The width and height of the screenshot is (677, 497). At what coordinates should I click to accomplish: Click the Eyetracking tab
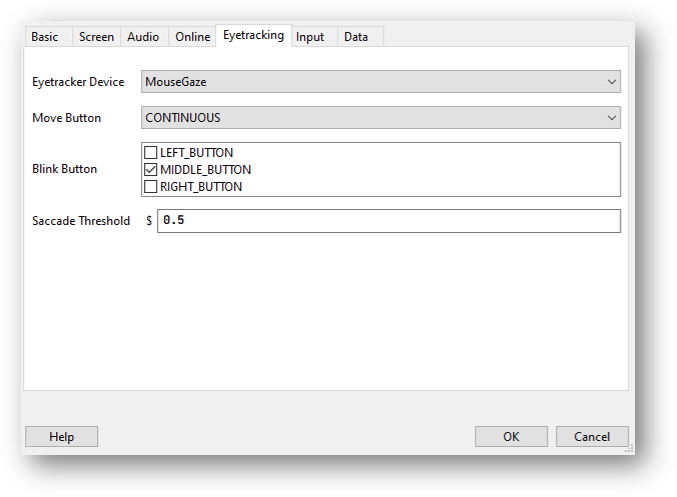click(253, 35)
